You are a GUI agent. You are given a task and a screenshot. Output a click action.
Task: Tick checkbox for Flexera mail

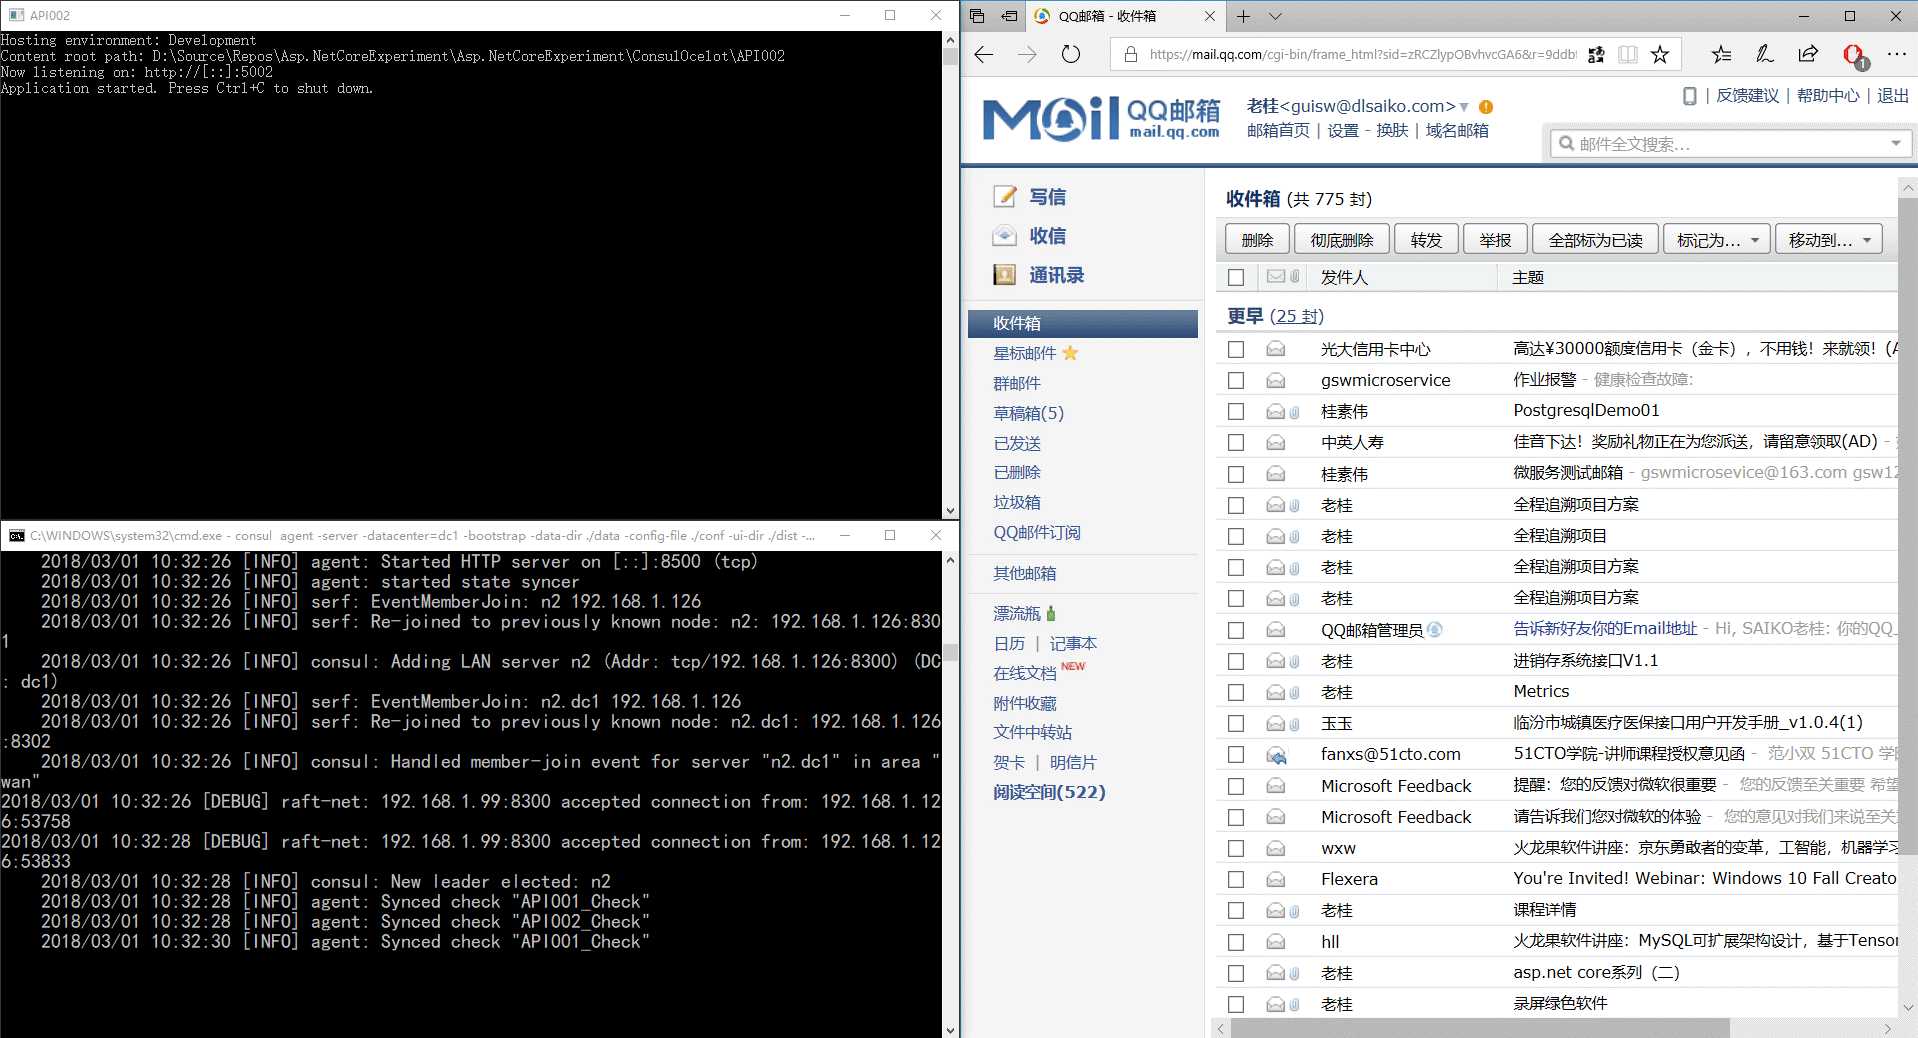click(1236, 879)
